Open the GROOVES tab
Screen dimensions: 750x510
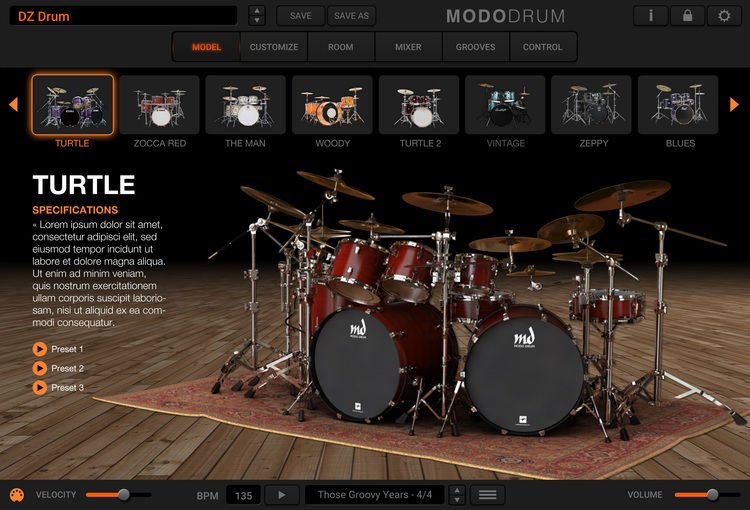pos(475,47)
